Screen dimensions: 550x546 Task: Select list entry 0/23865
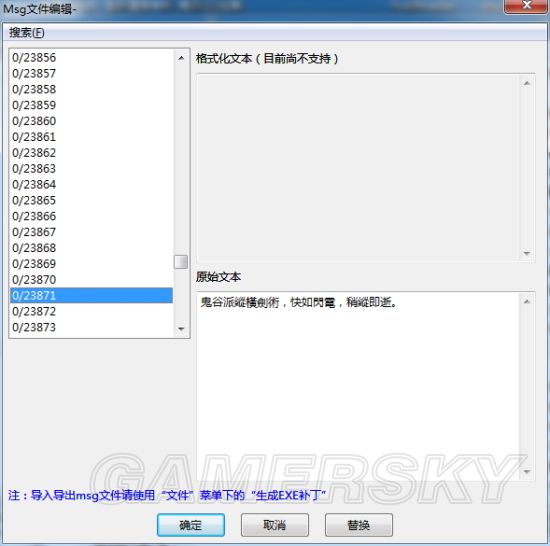tap(91, 200)
